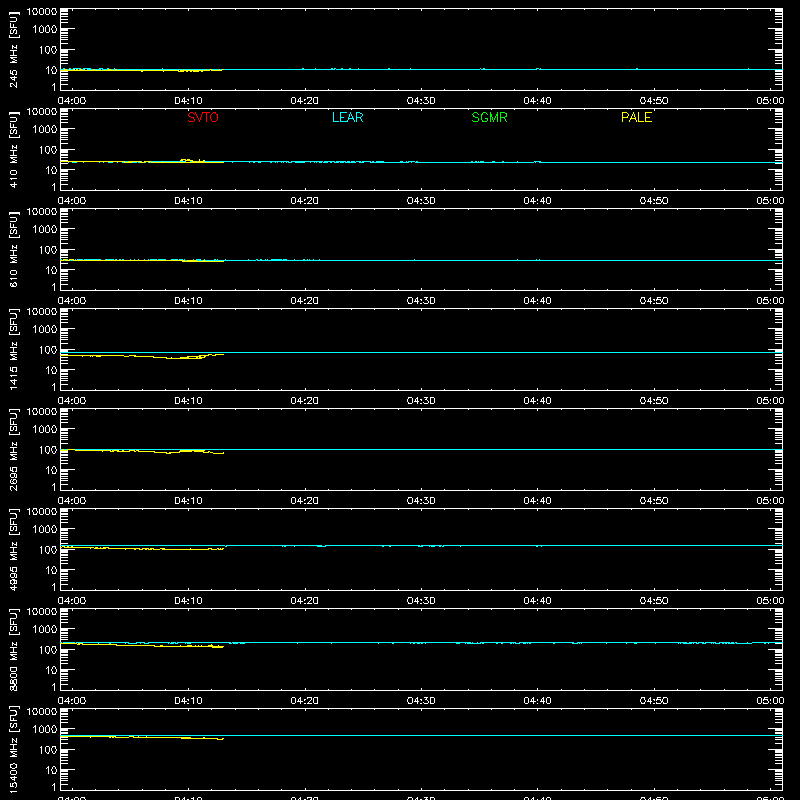Screen dimensions: 800x800
Task: Select the 1415 MHz [SFU] axis title
Action: [x=13, y=350]
